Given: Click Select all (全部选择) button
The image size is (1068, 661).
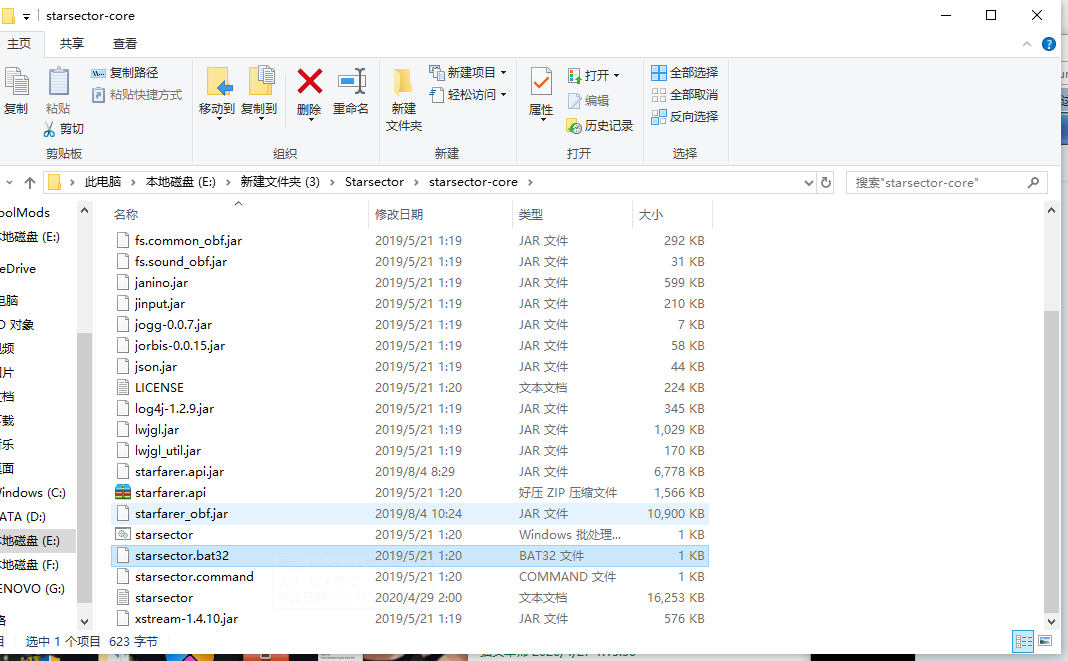Looking at the screenshot, I should (x=685, y=73).
